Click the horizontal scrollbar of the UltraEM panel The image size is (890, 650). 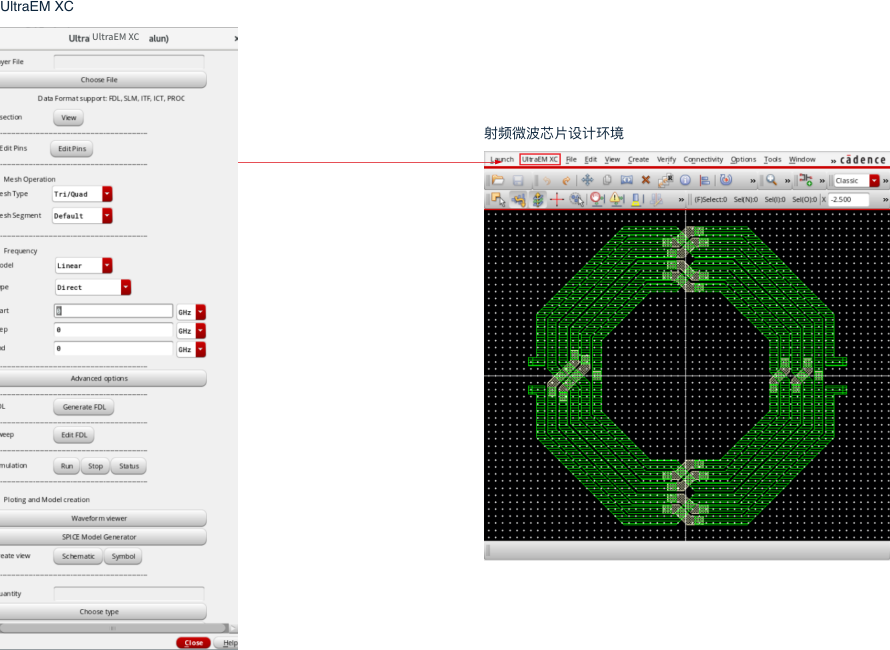click(x=114, y=628)
